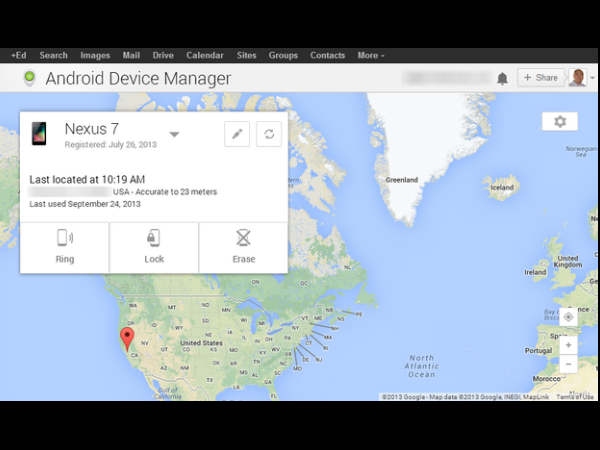Open the user profile avatar
This screenshot has height=450, width=600.
[x=578, y=78]
